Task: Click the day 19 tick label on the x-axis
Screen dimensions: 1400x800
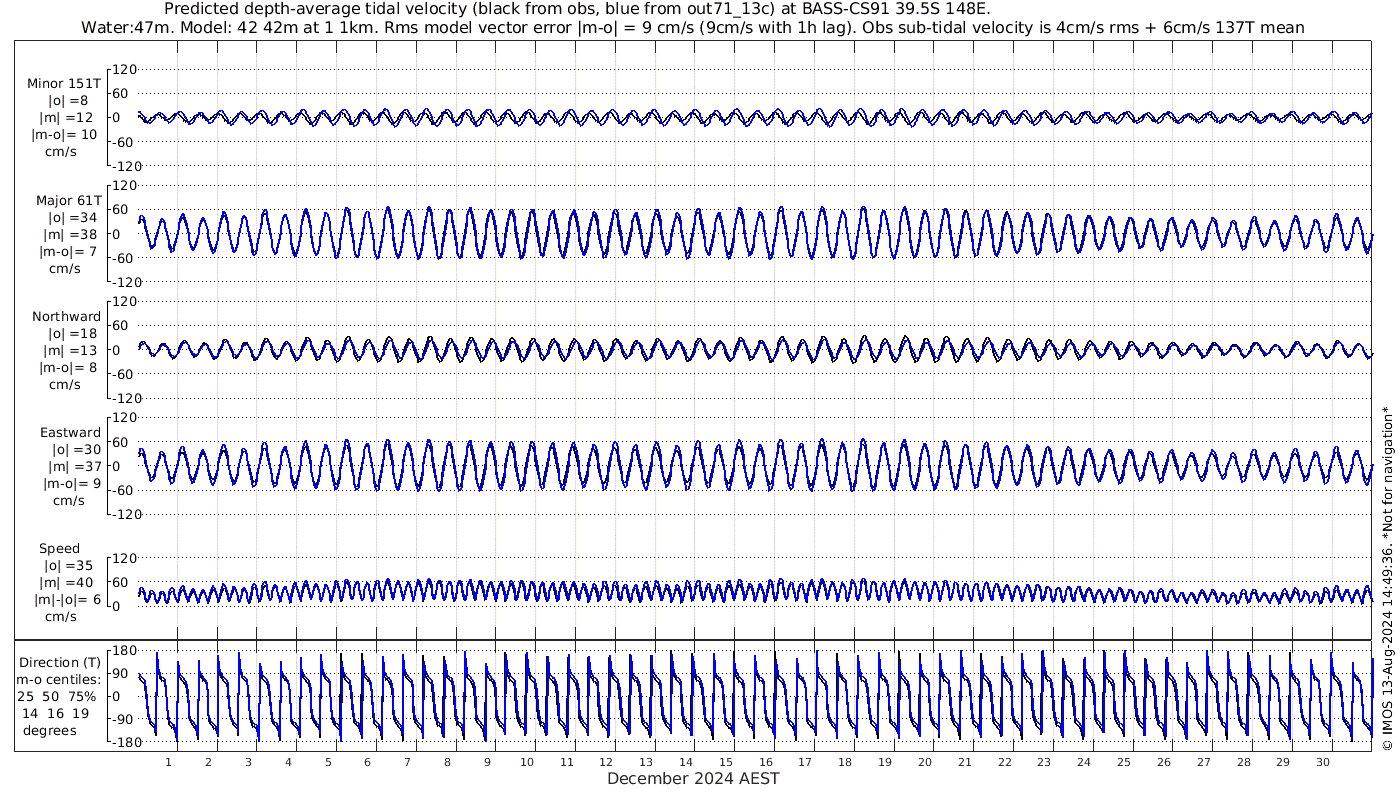Action: pyautogui.click(x=884, y=762)
